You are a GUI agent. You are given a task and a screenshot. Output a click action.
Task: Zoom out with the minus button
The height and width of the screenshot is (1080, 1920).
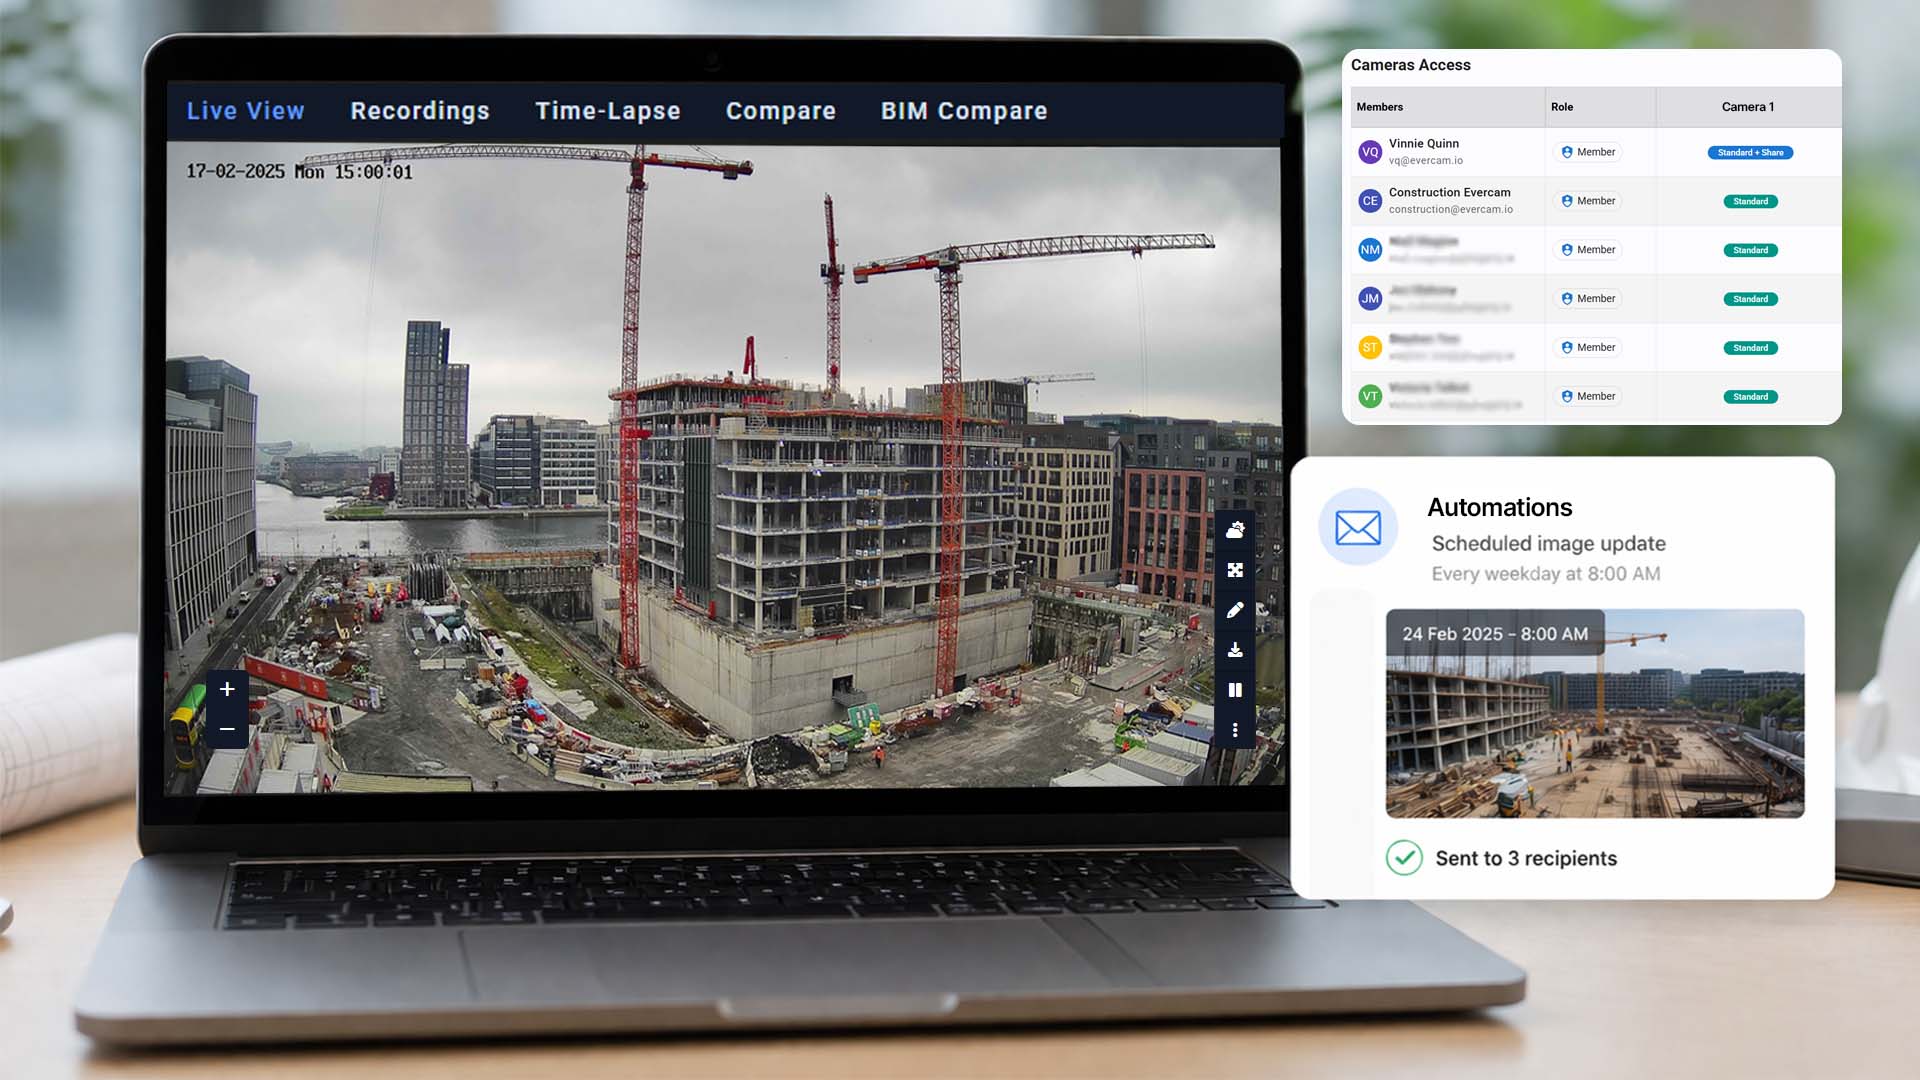[x=227, y=729]
